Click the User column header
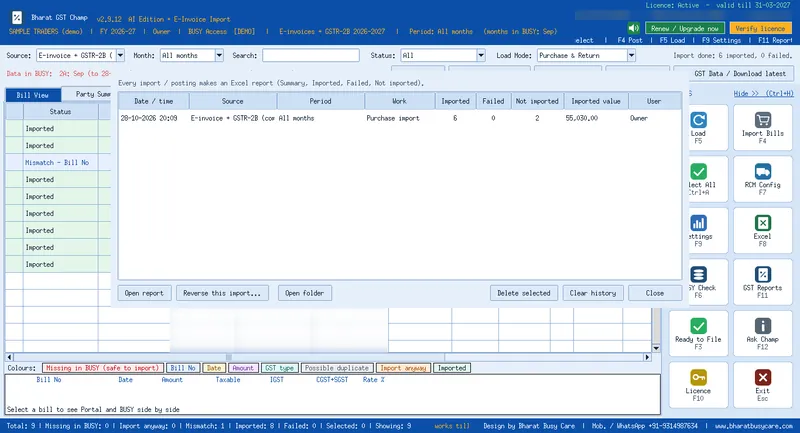 654,101
